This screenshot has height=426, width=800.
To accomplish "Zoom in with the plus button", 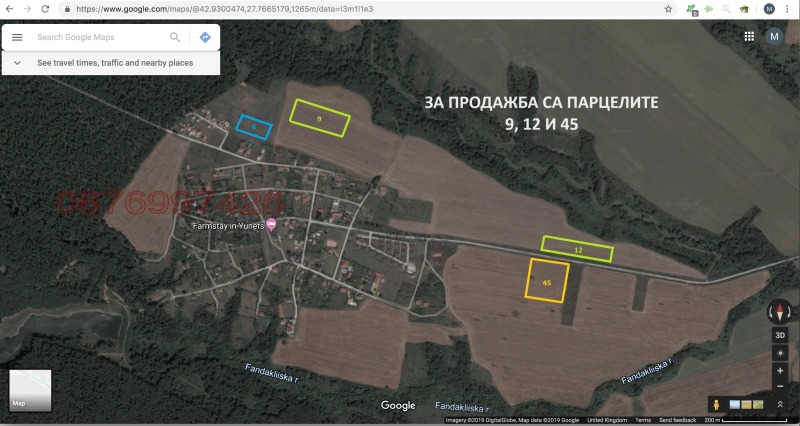I will 779,371.
